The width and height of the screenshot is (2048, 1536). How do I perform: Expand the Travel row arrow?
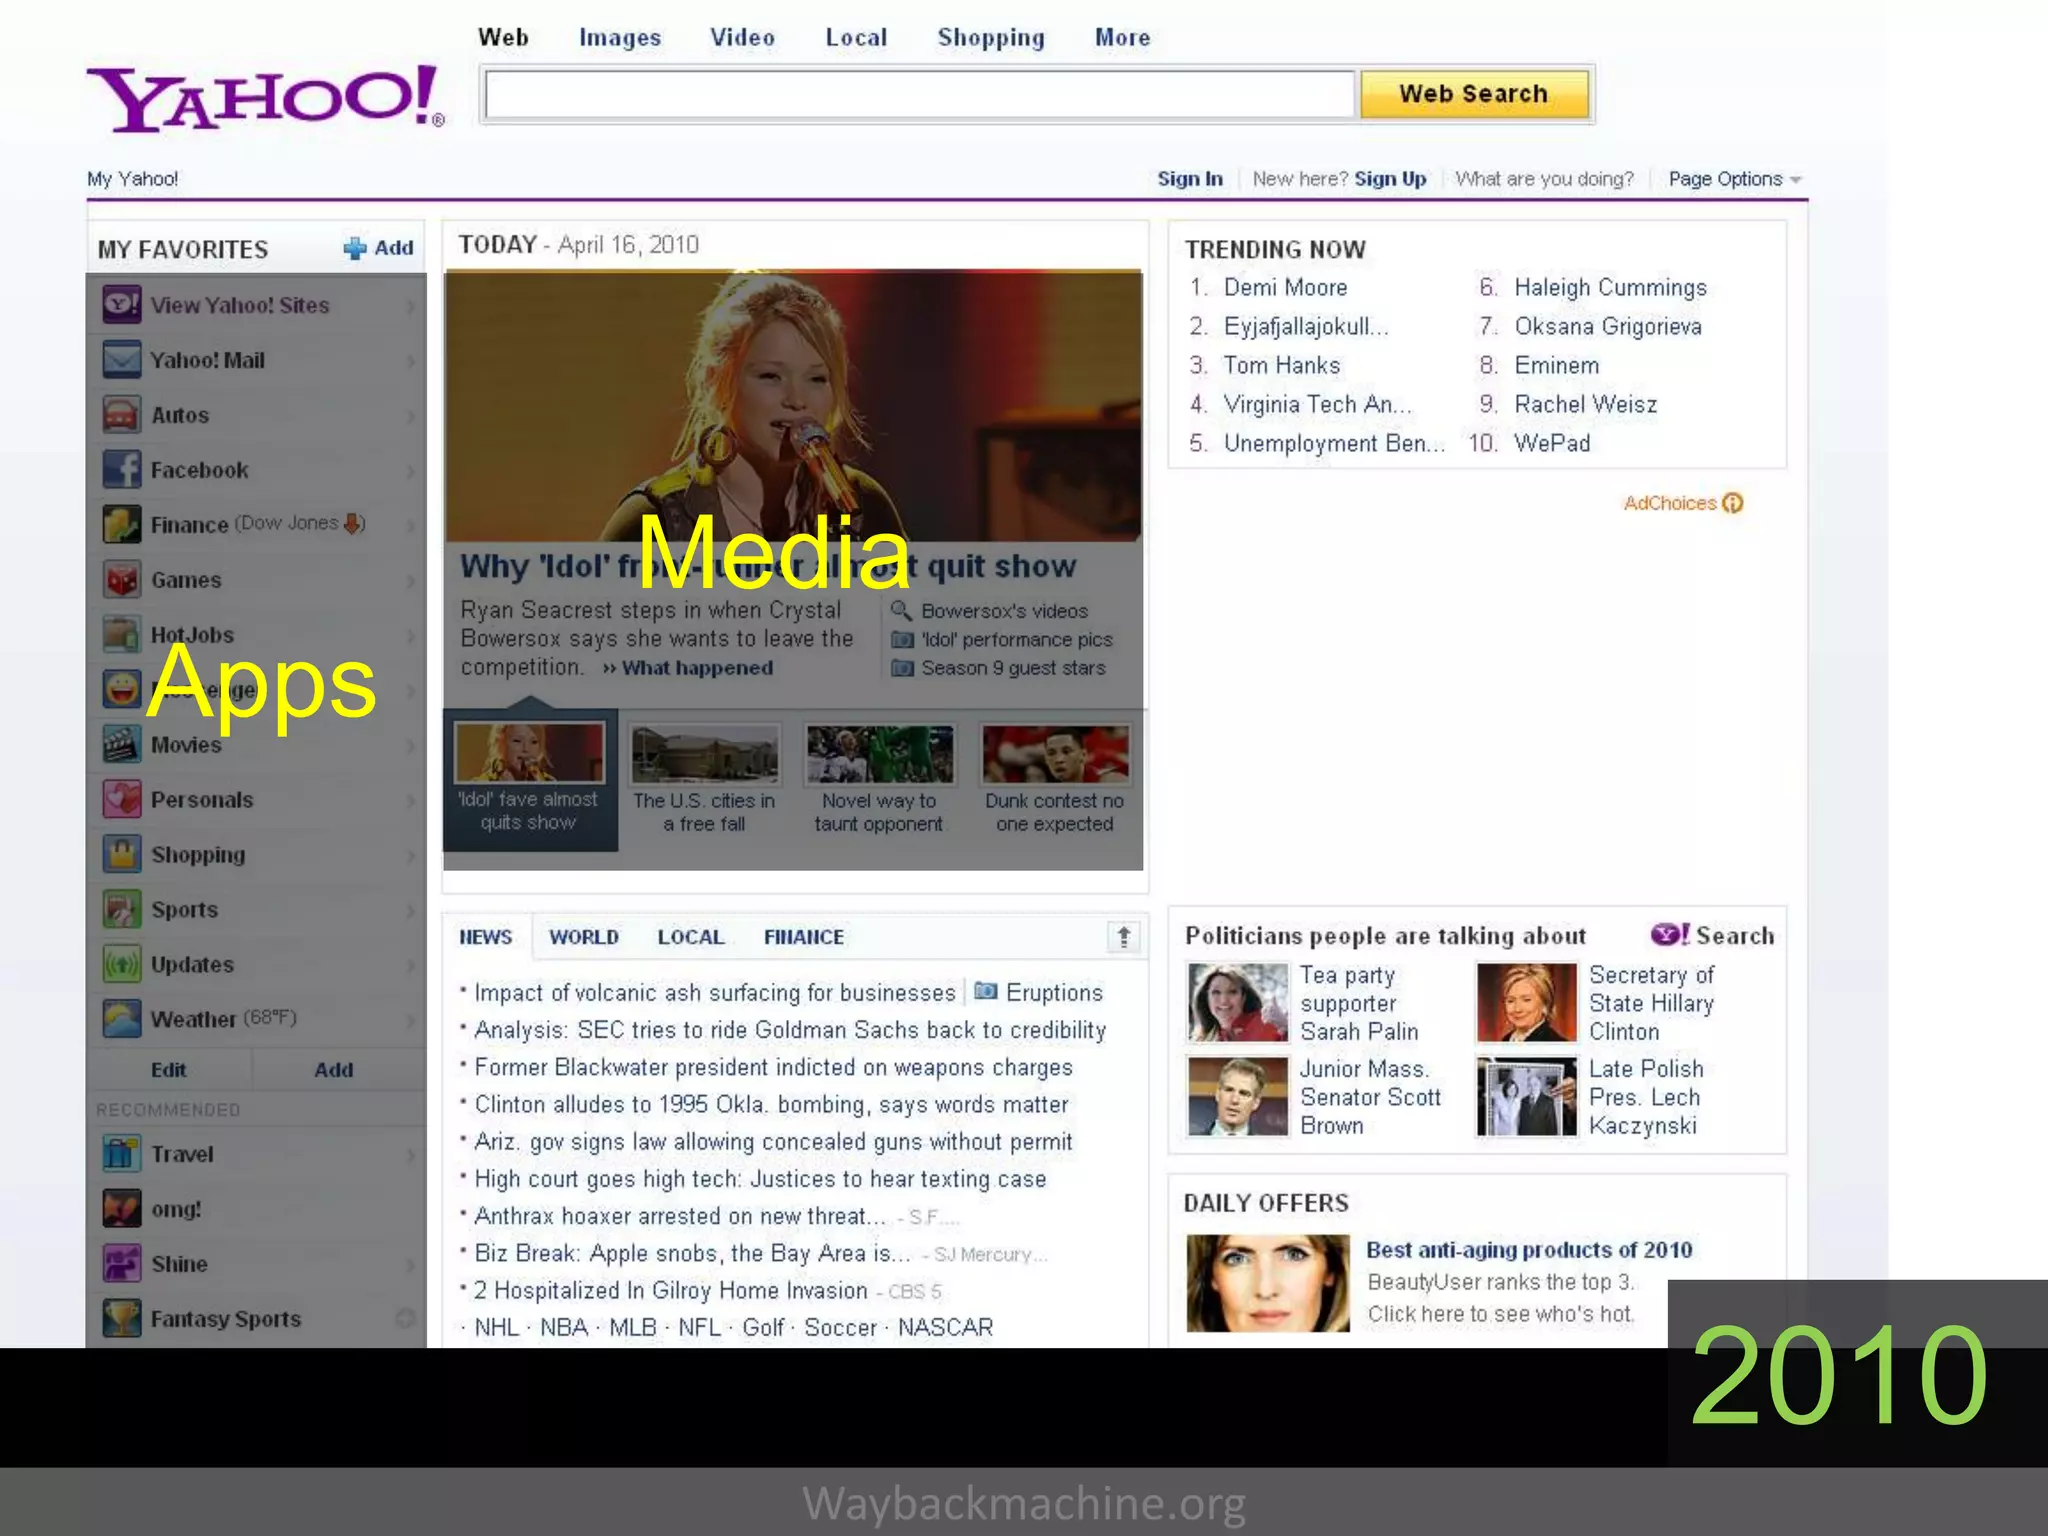[x=410, y=1155]
